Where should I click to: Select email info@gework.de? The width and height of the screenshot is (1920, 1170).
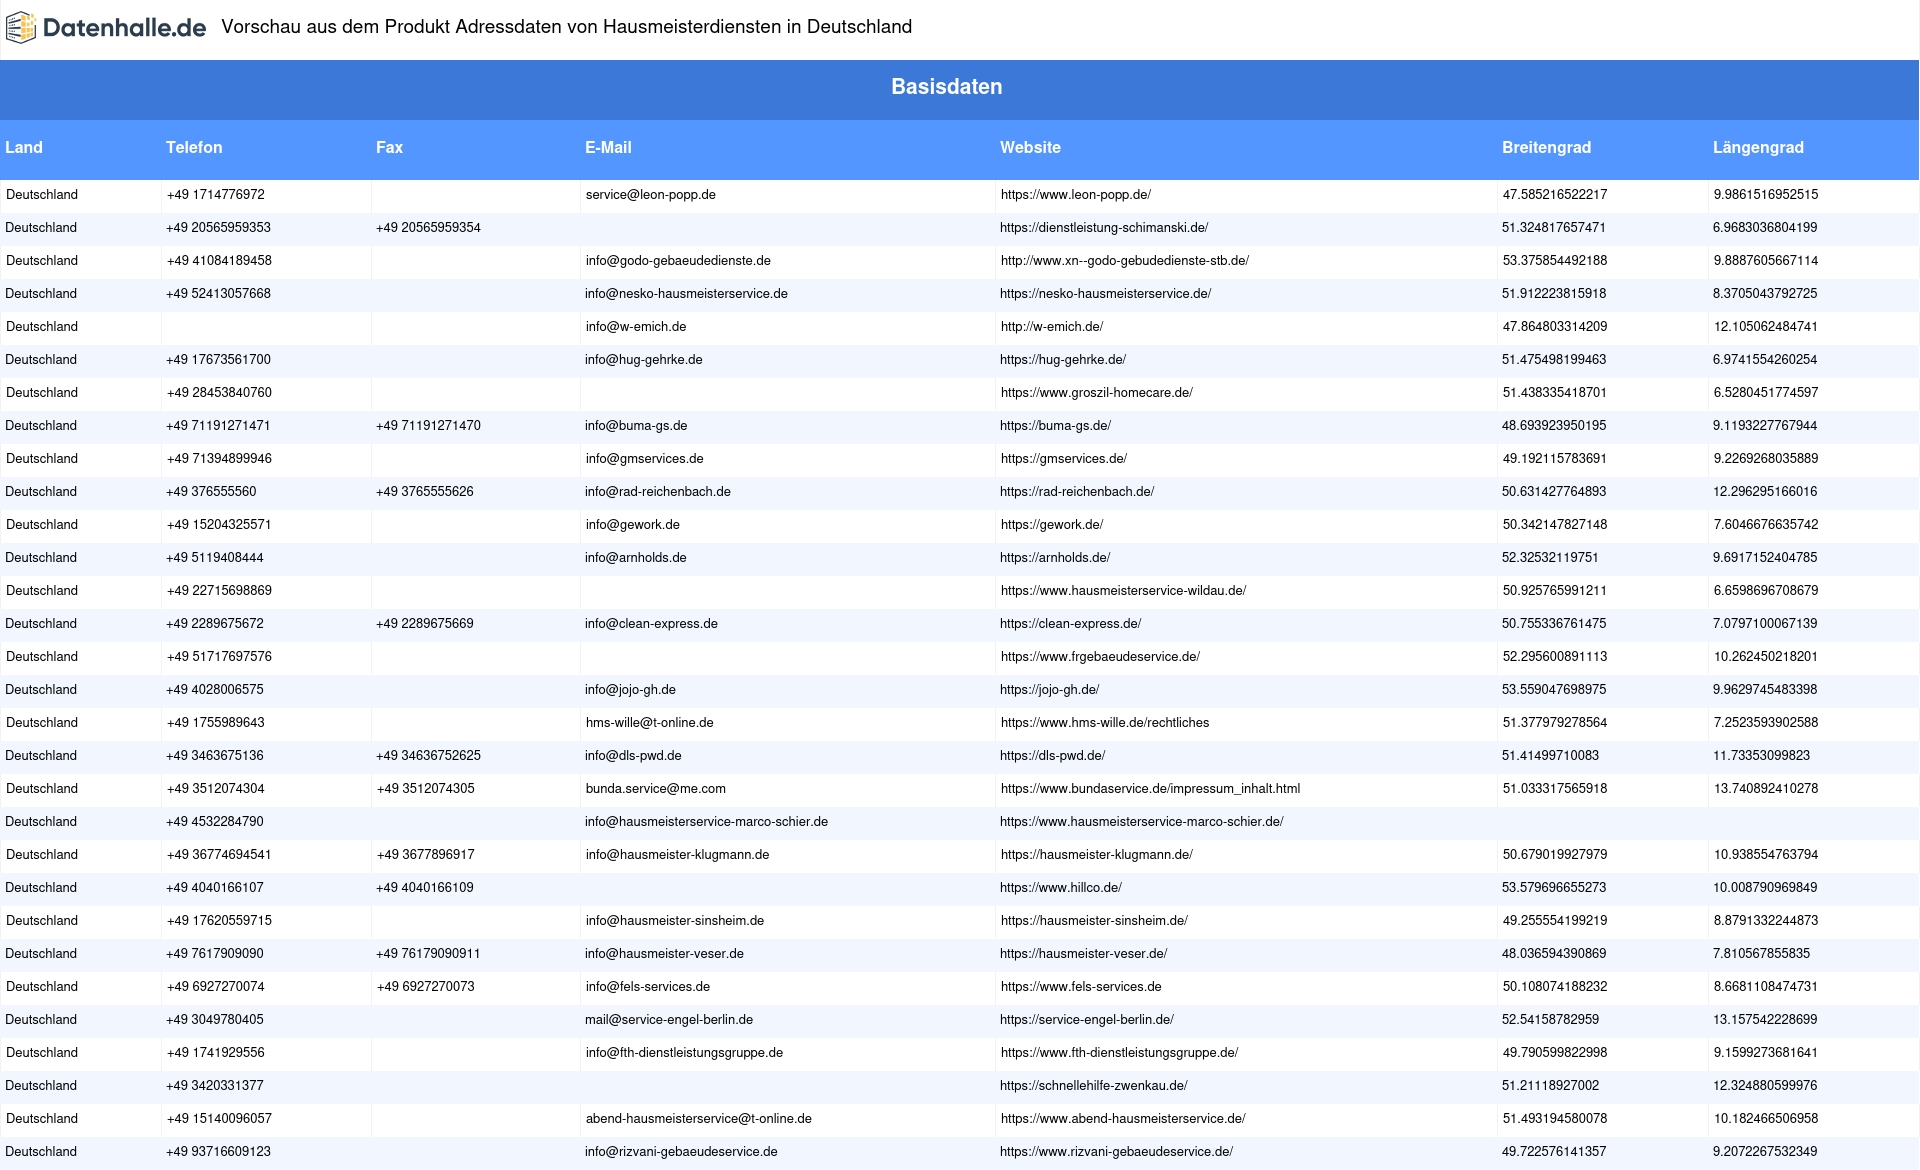[x=633, y=525]
